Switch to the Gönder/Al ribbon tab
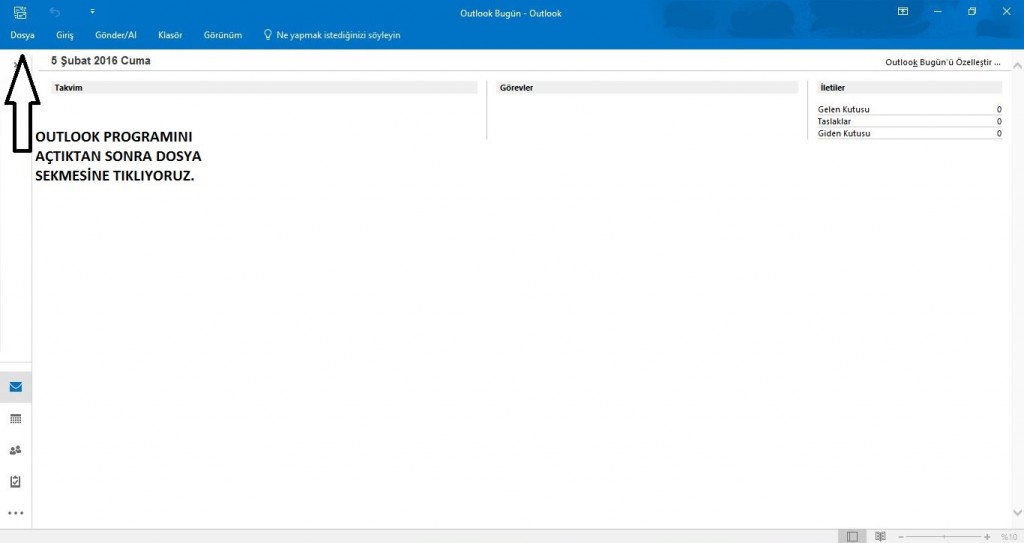 (115, 35)
